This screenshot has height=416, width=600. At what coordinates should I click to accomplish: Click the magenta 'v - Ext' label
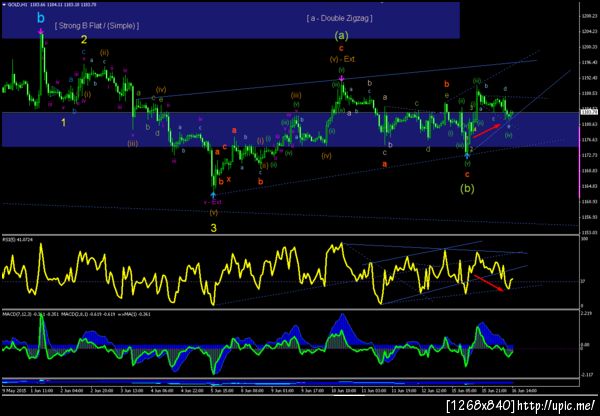(213, 202)
